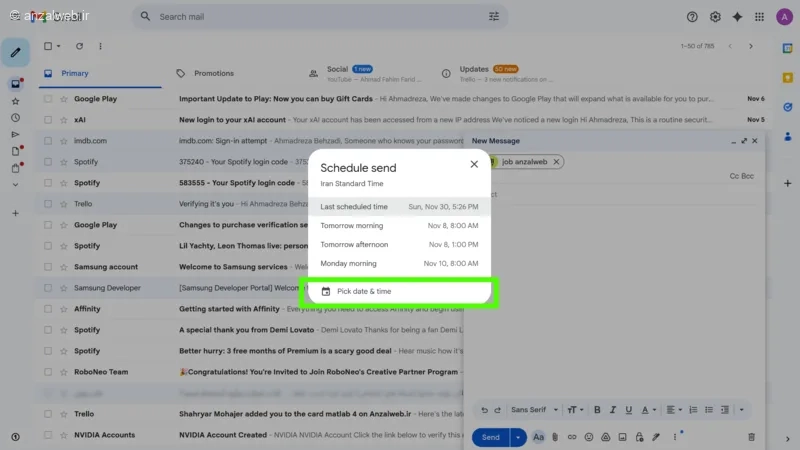
Task: Open the Starred folder in sidebar
Action: [x=15, y=101]
